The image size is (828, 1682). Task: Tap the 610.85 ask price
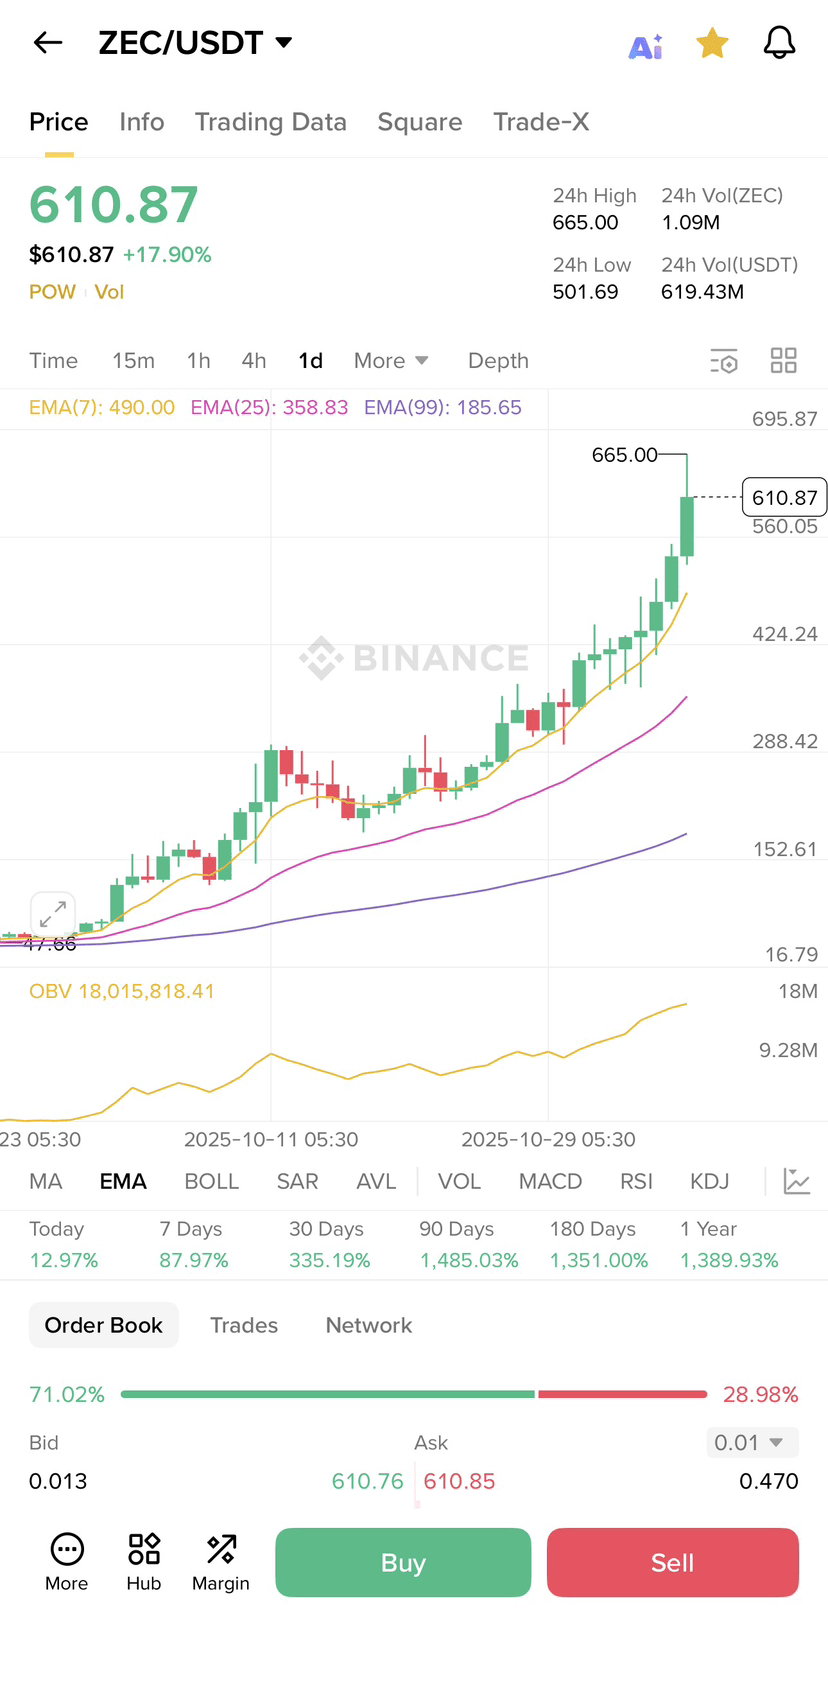pos(459,1481)
